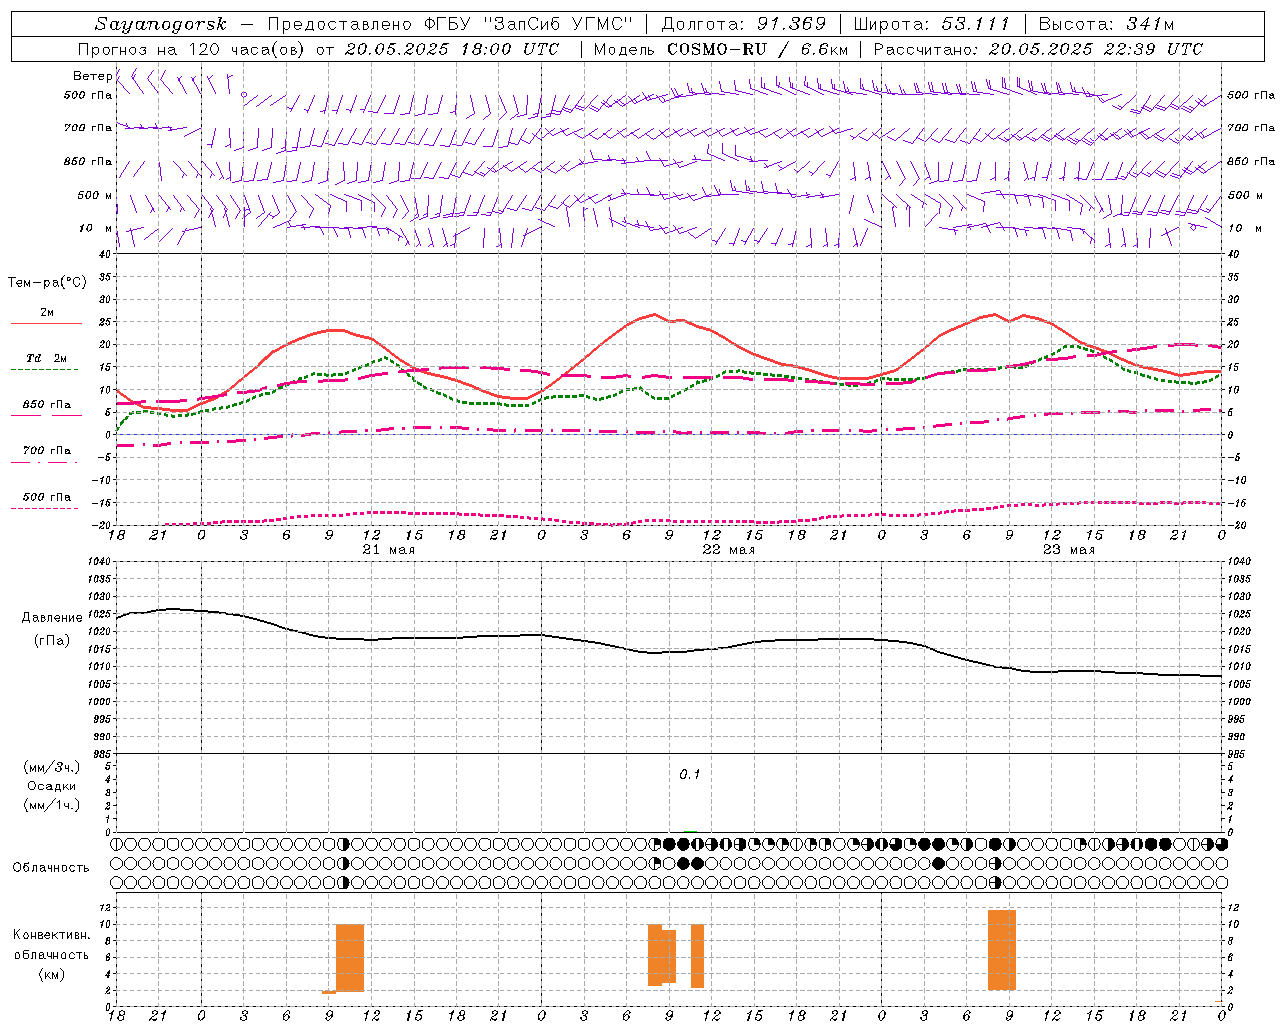Click the 850 гПа legend entry in temperature panel
The width and height of the screenshot is (1280, 1024).
tap(46, 405)
